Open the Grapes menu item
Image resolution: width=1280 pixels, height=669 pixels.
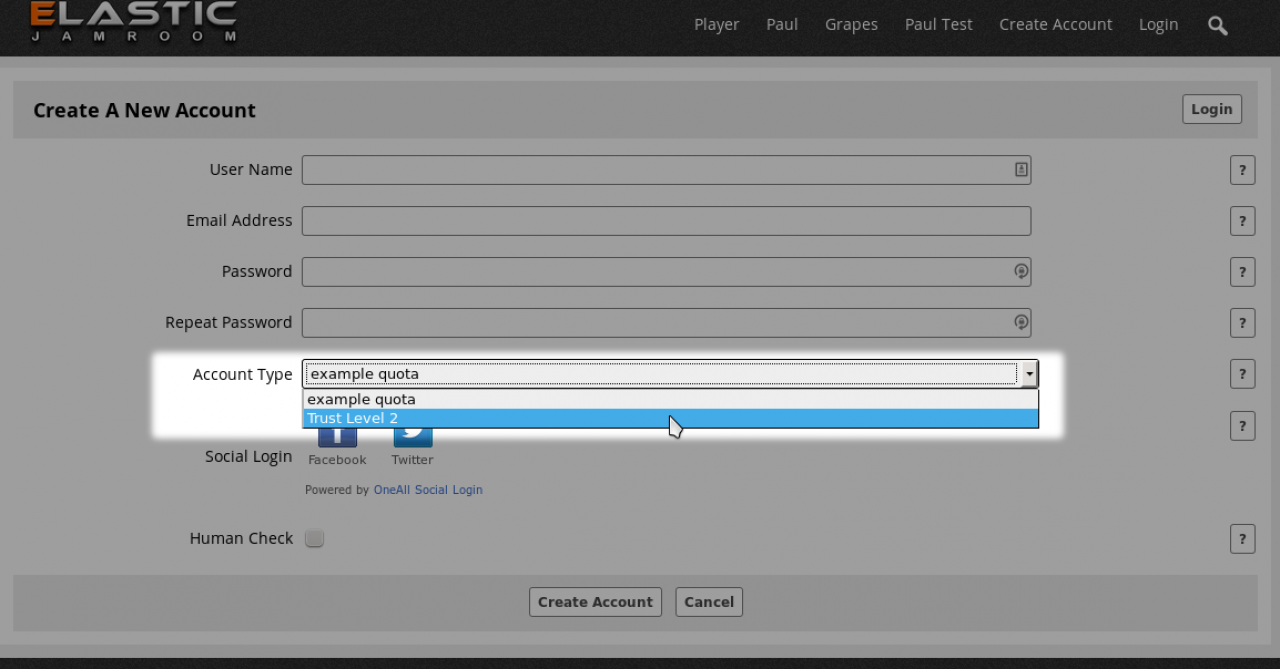point(851,24)
